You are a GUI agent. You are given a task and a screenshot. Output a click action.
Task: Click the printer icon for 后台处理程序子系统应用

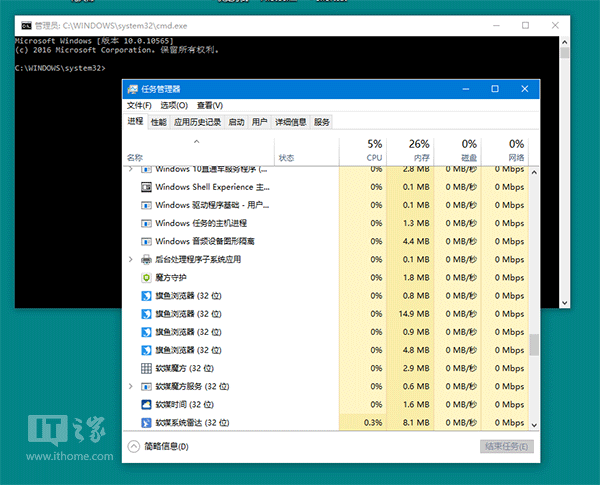point(146,259)
